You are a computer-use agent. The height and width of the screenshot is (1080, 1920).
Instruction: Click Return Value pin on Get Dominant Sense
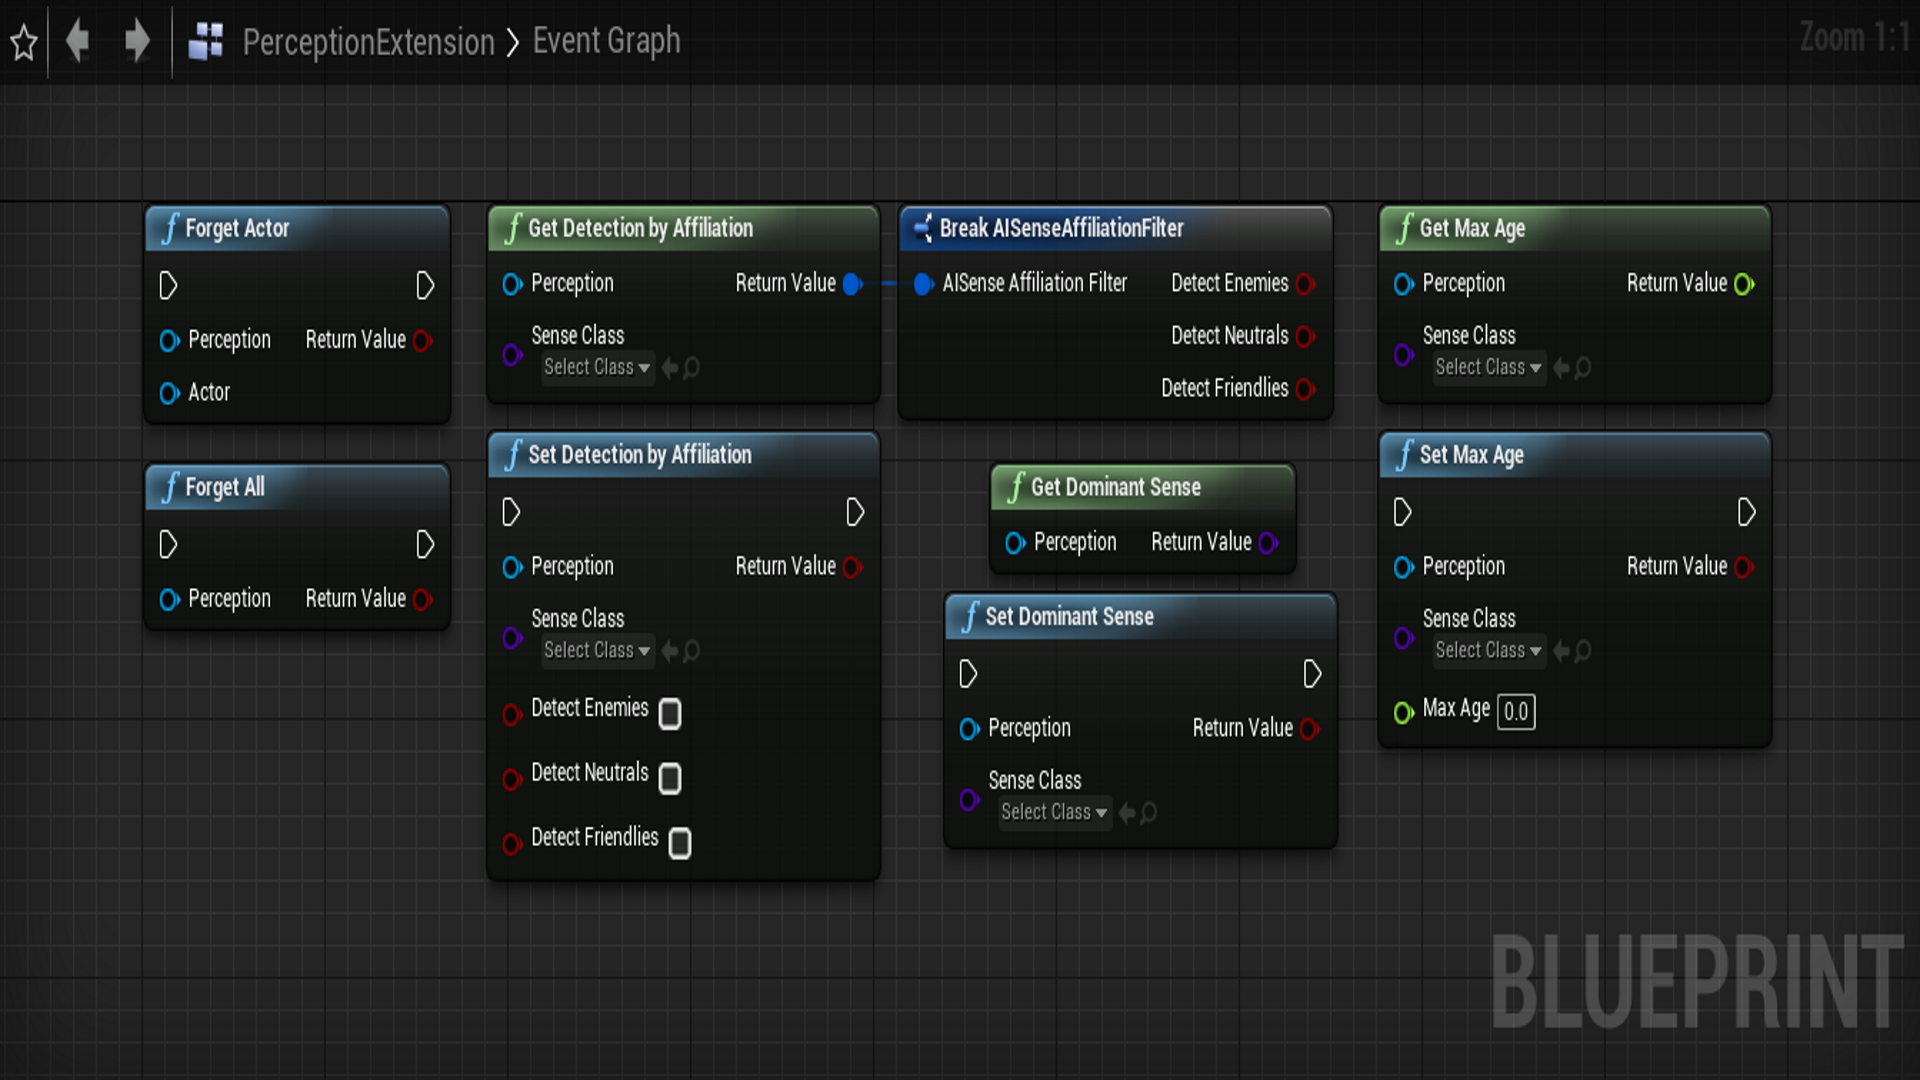tap(1268, 543)
